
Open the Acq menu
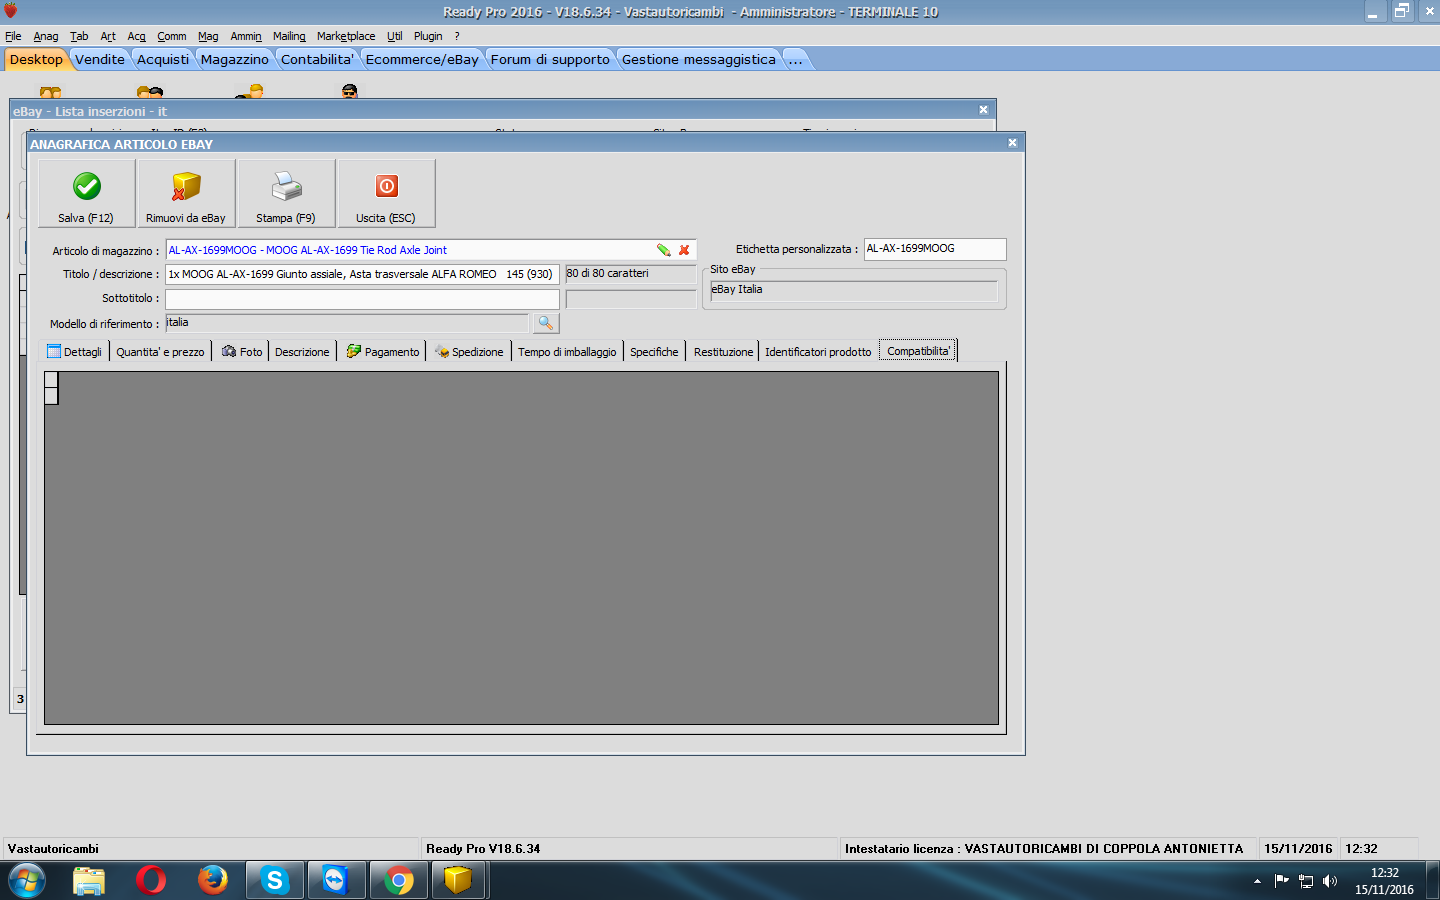137,36
